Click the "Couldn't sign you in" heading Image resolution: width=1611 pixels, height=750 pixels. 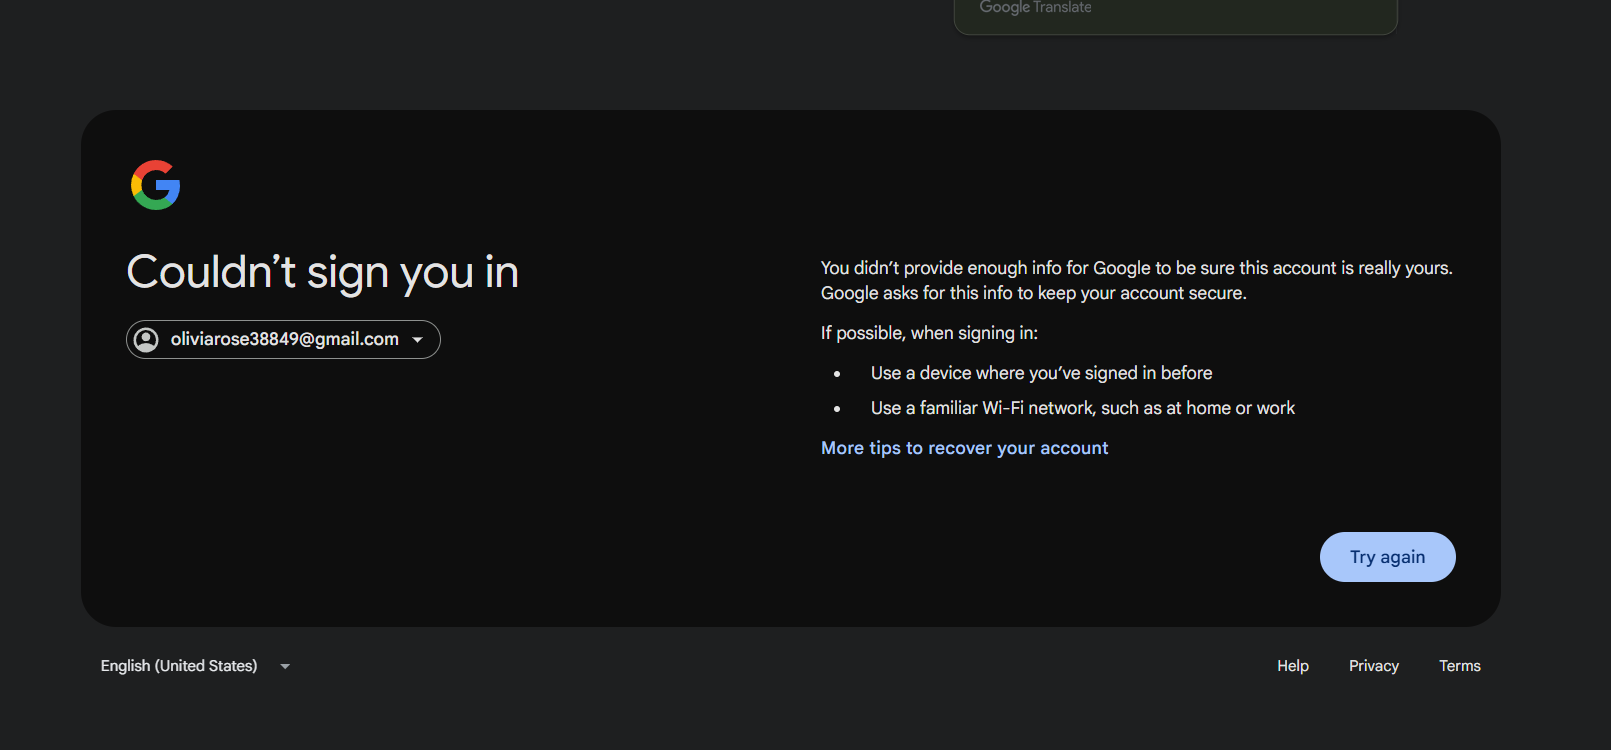(x=322, y=272)
